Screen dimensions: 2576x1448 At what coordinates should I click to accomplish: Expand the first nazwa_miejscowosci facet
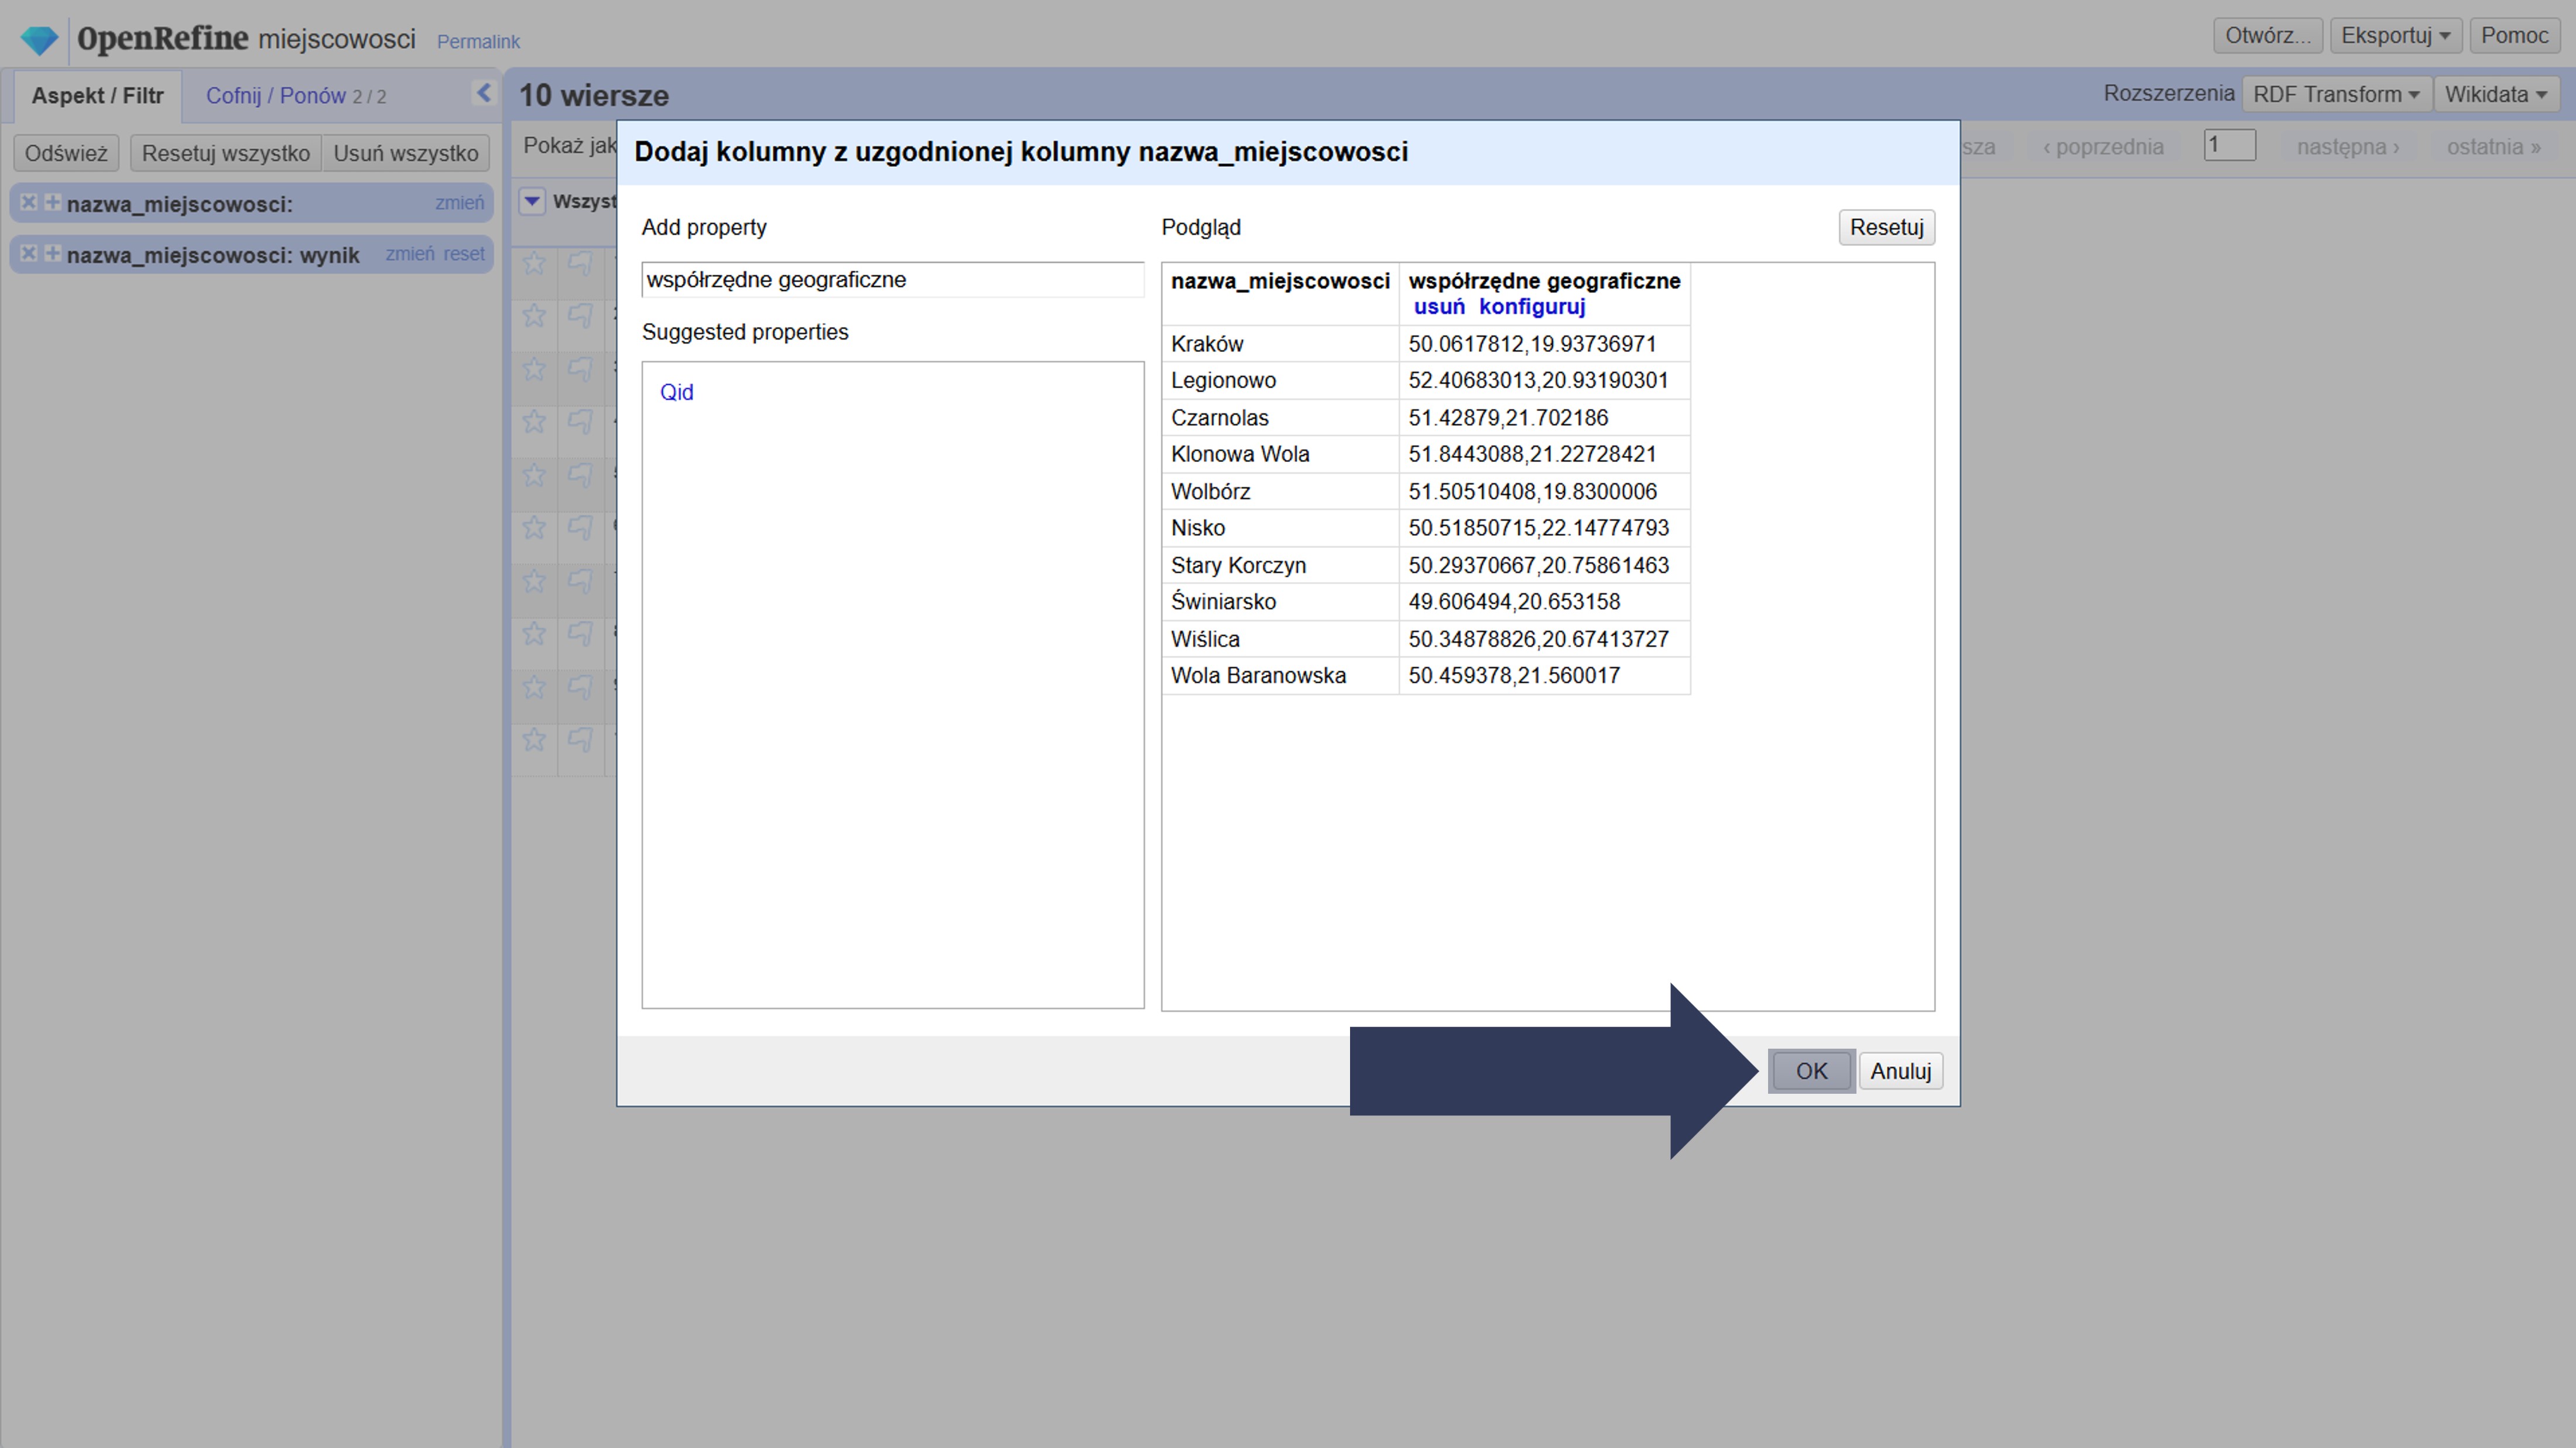pos(52,202)
